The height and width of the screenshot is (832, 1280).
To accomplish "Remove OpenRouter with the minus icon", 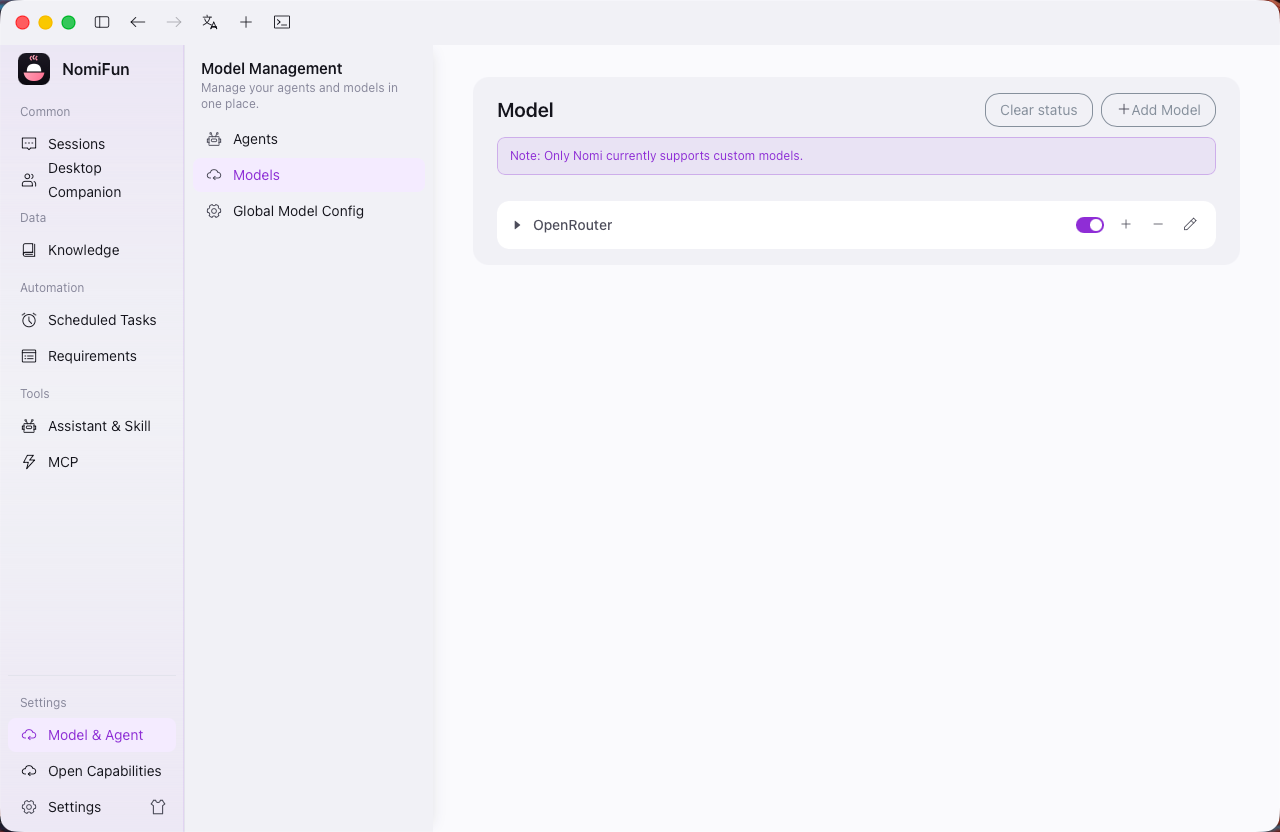I will (1158, 225).
